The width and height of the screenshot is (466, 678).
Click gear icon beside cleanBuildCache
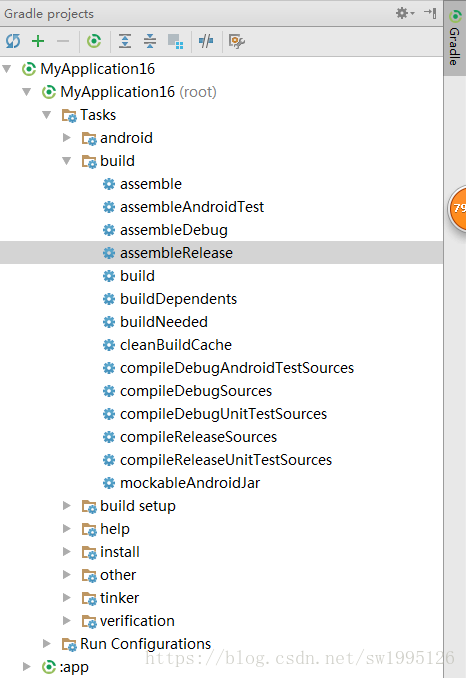(109, 345)
